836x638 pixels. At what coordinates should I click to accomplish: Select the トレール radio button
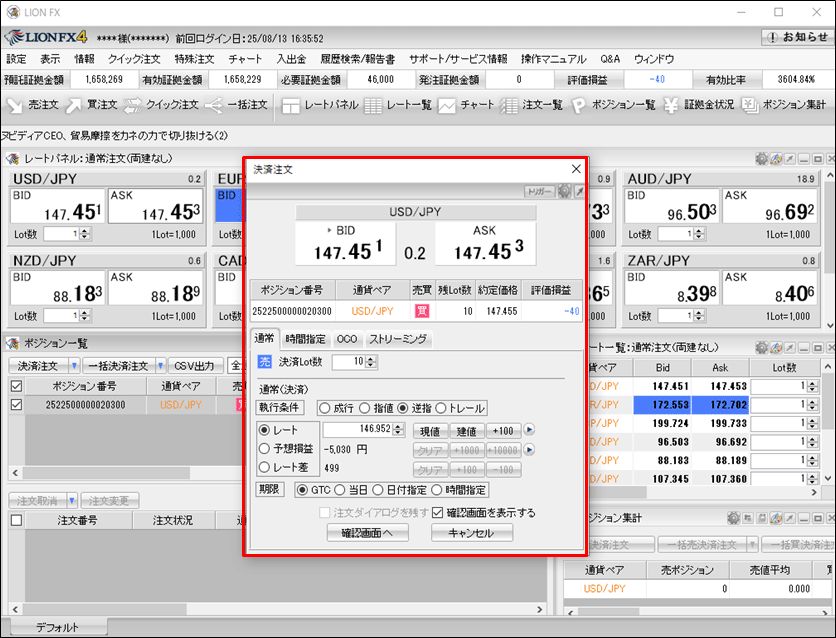coord(441,408)
